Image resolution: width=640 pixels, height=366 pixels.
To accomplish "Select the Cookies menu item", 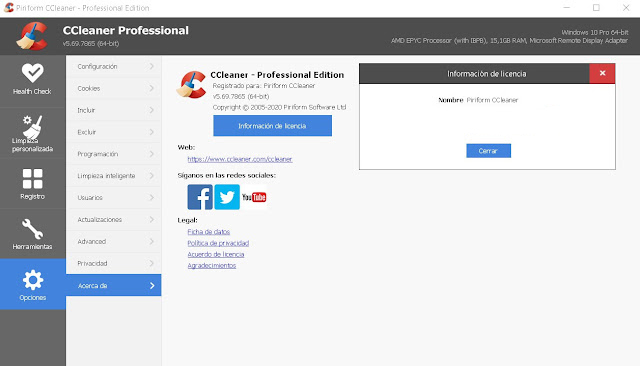I will point(113,88).
